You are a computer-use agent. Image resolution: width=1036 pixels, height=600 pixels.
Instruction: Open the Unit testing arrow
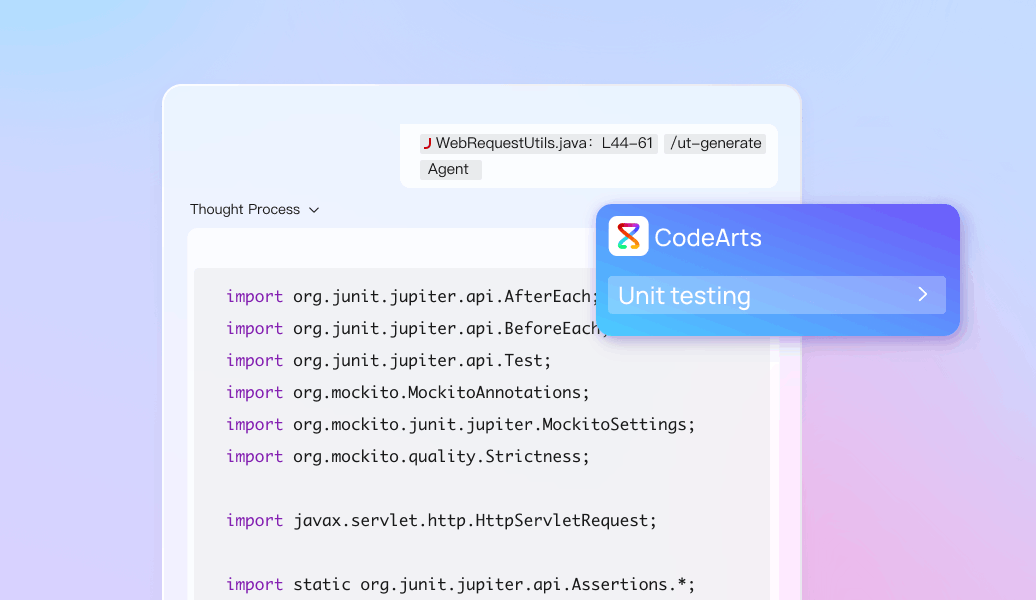pyautogui.click(x=923, y=295)
